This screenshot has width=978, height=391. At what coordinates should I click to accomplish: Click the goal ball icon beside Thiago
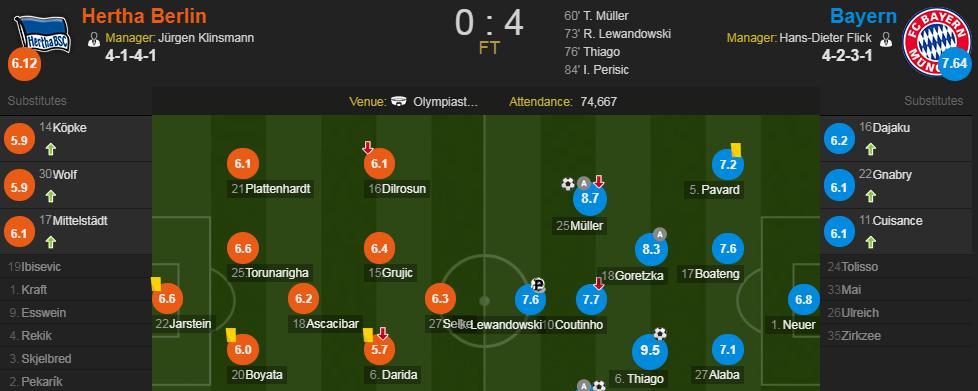point(660,334)
